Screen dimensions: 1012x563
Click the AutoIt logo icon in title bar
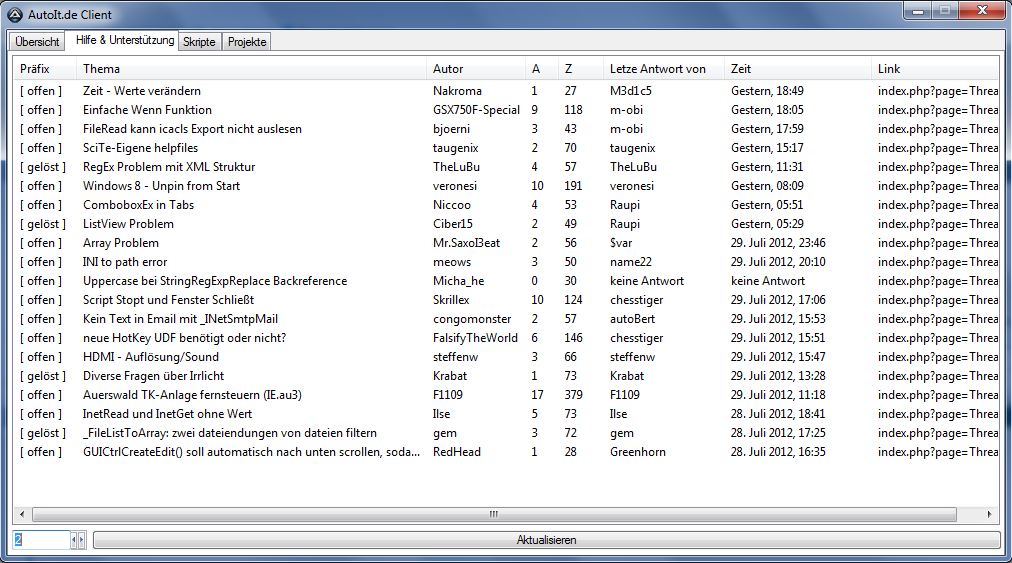pos(15,14)
